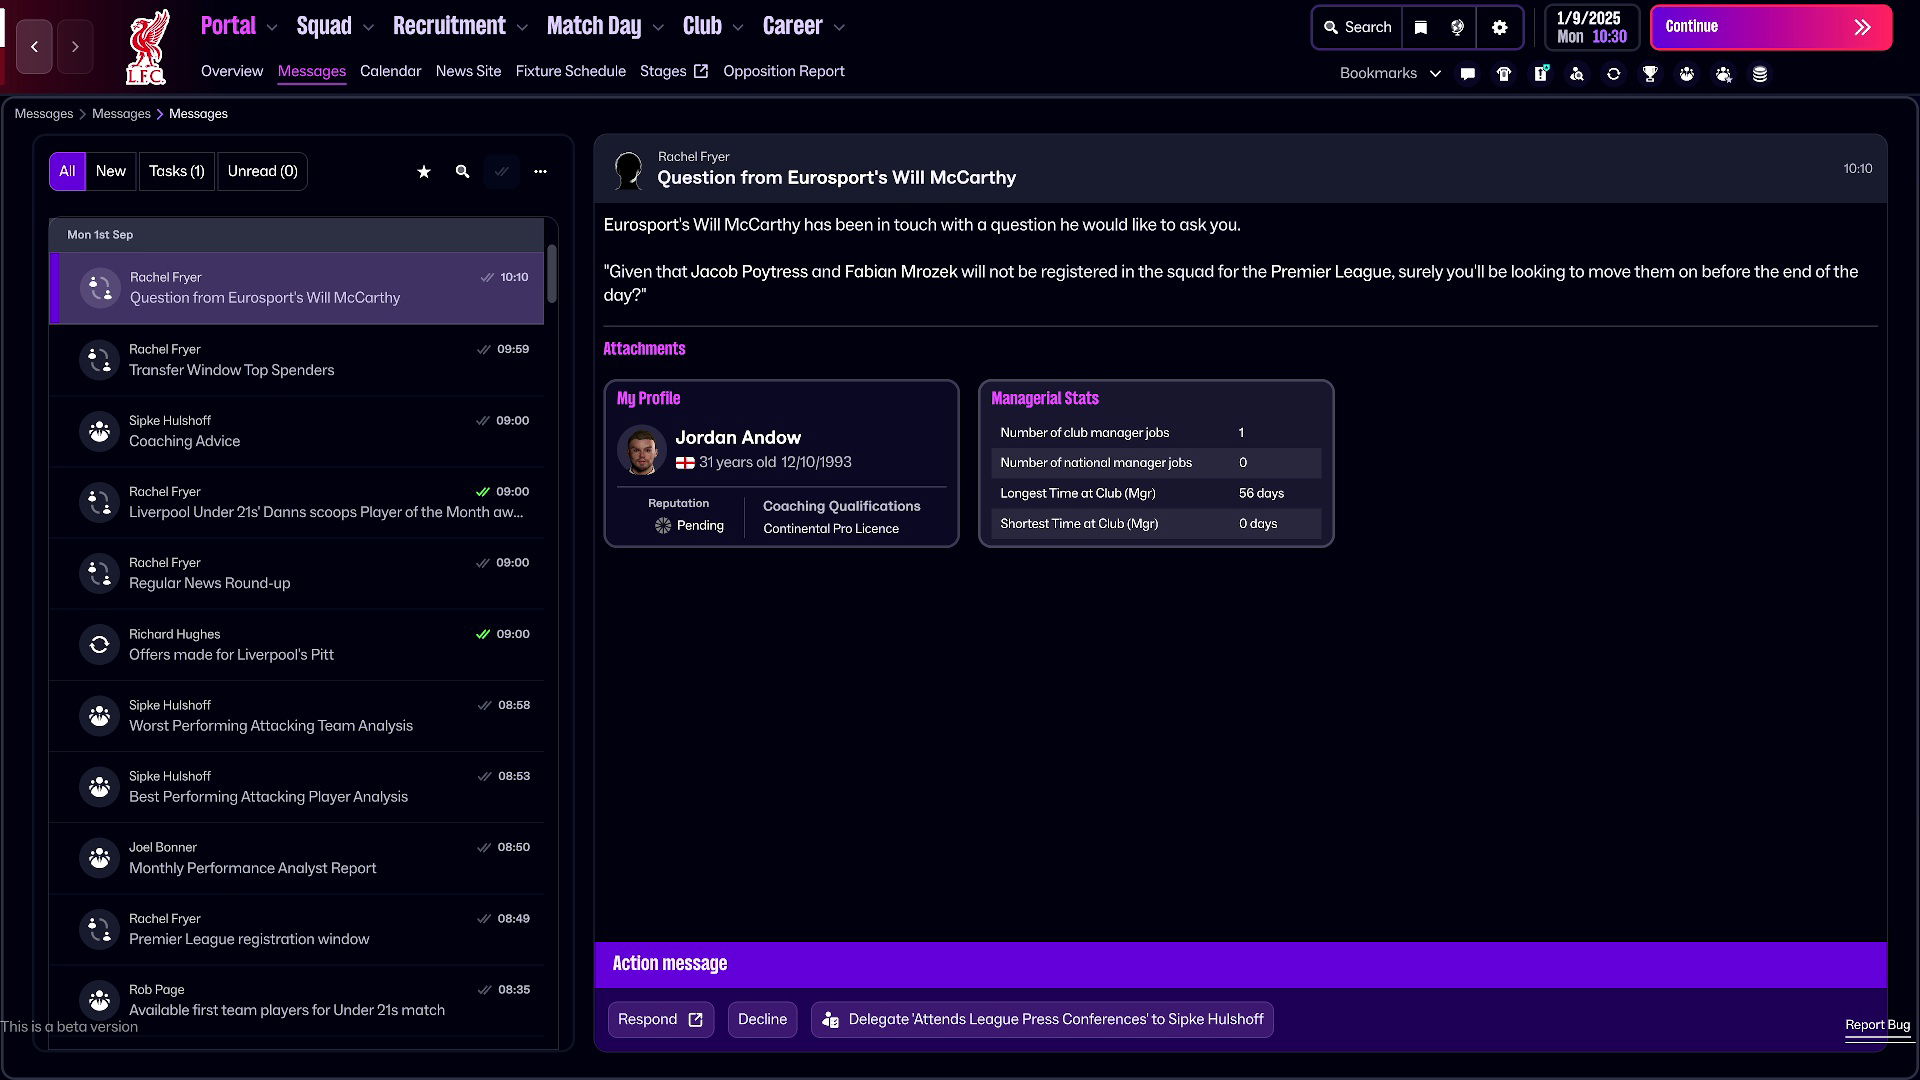The height and width of the screenshot is (1080, 1920).
Task: Open the transfers refresh bookmark icon
Action: click(x=1614, y=73)
